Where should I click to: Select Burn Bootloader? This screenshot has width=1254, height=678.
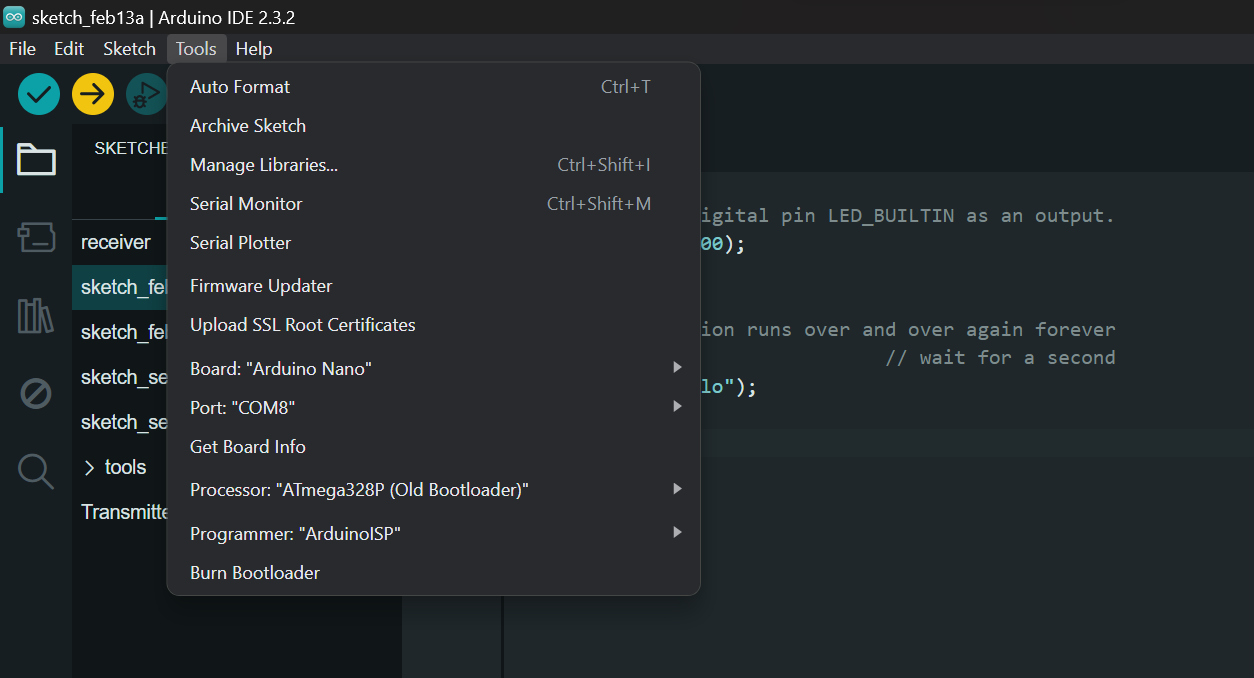[x=254, y=572]
